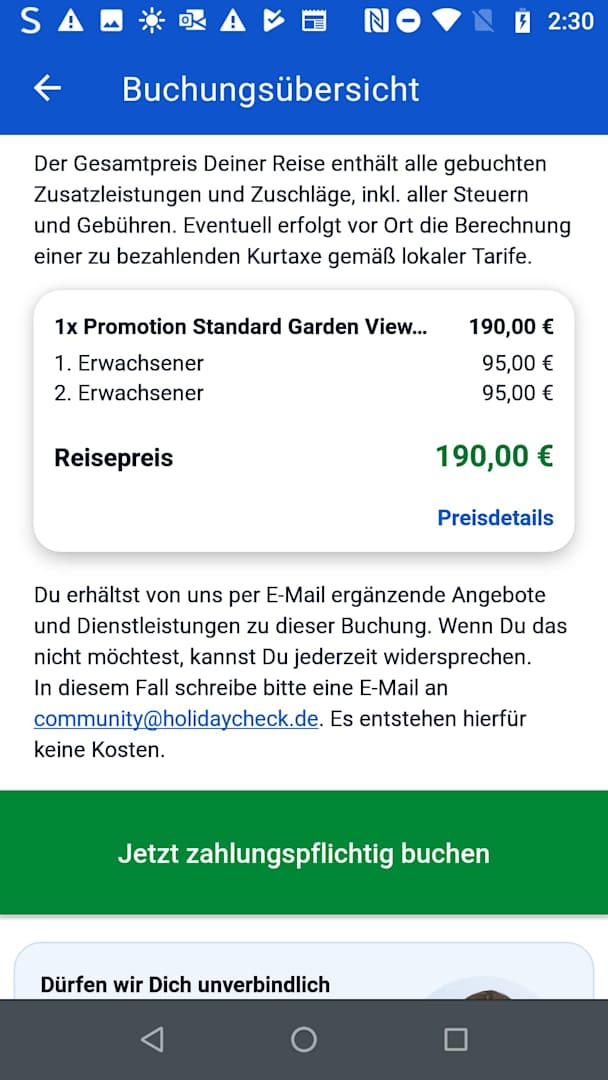Tap the NFC status icon

(376, 20)
